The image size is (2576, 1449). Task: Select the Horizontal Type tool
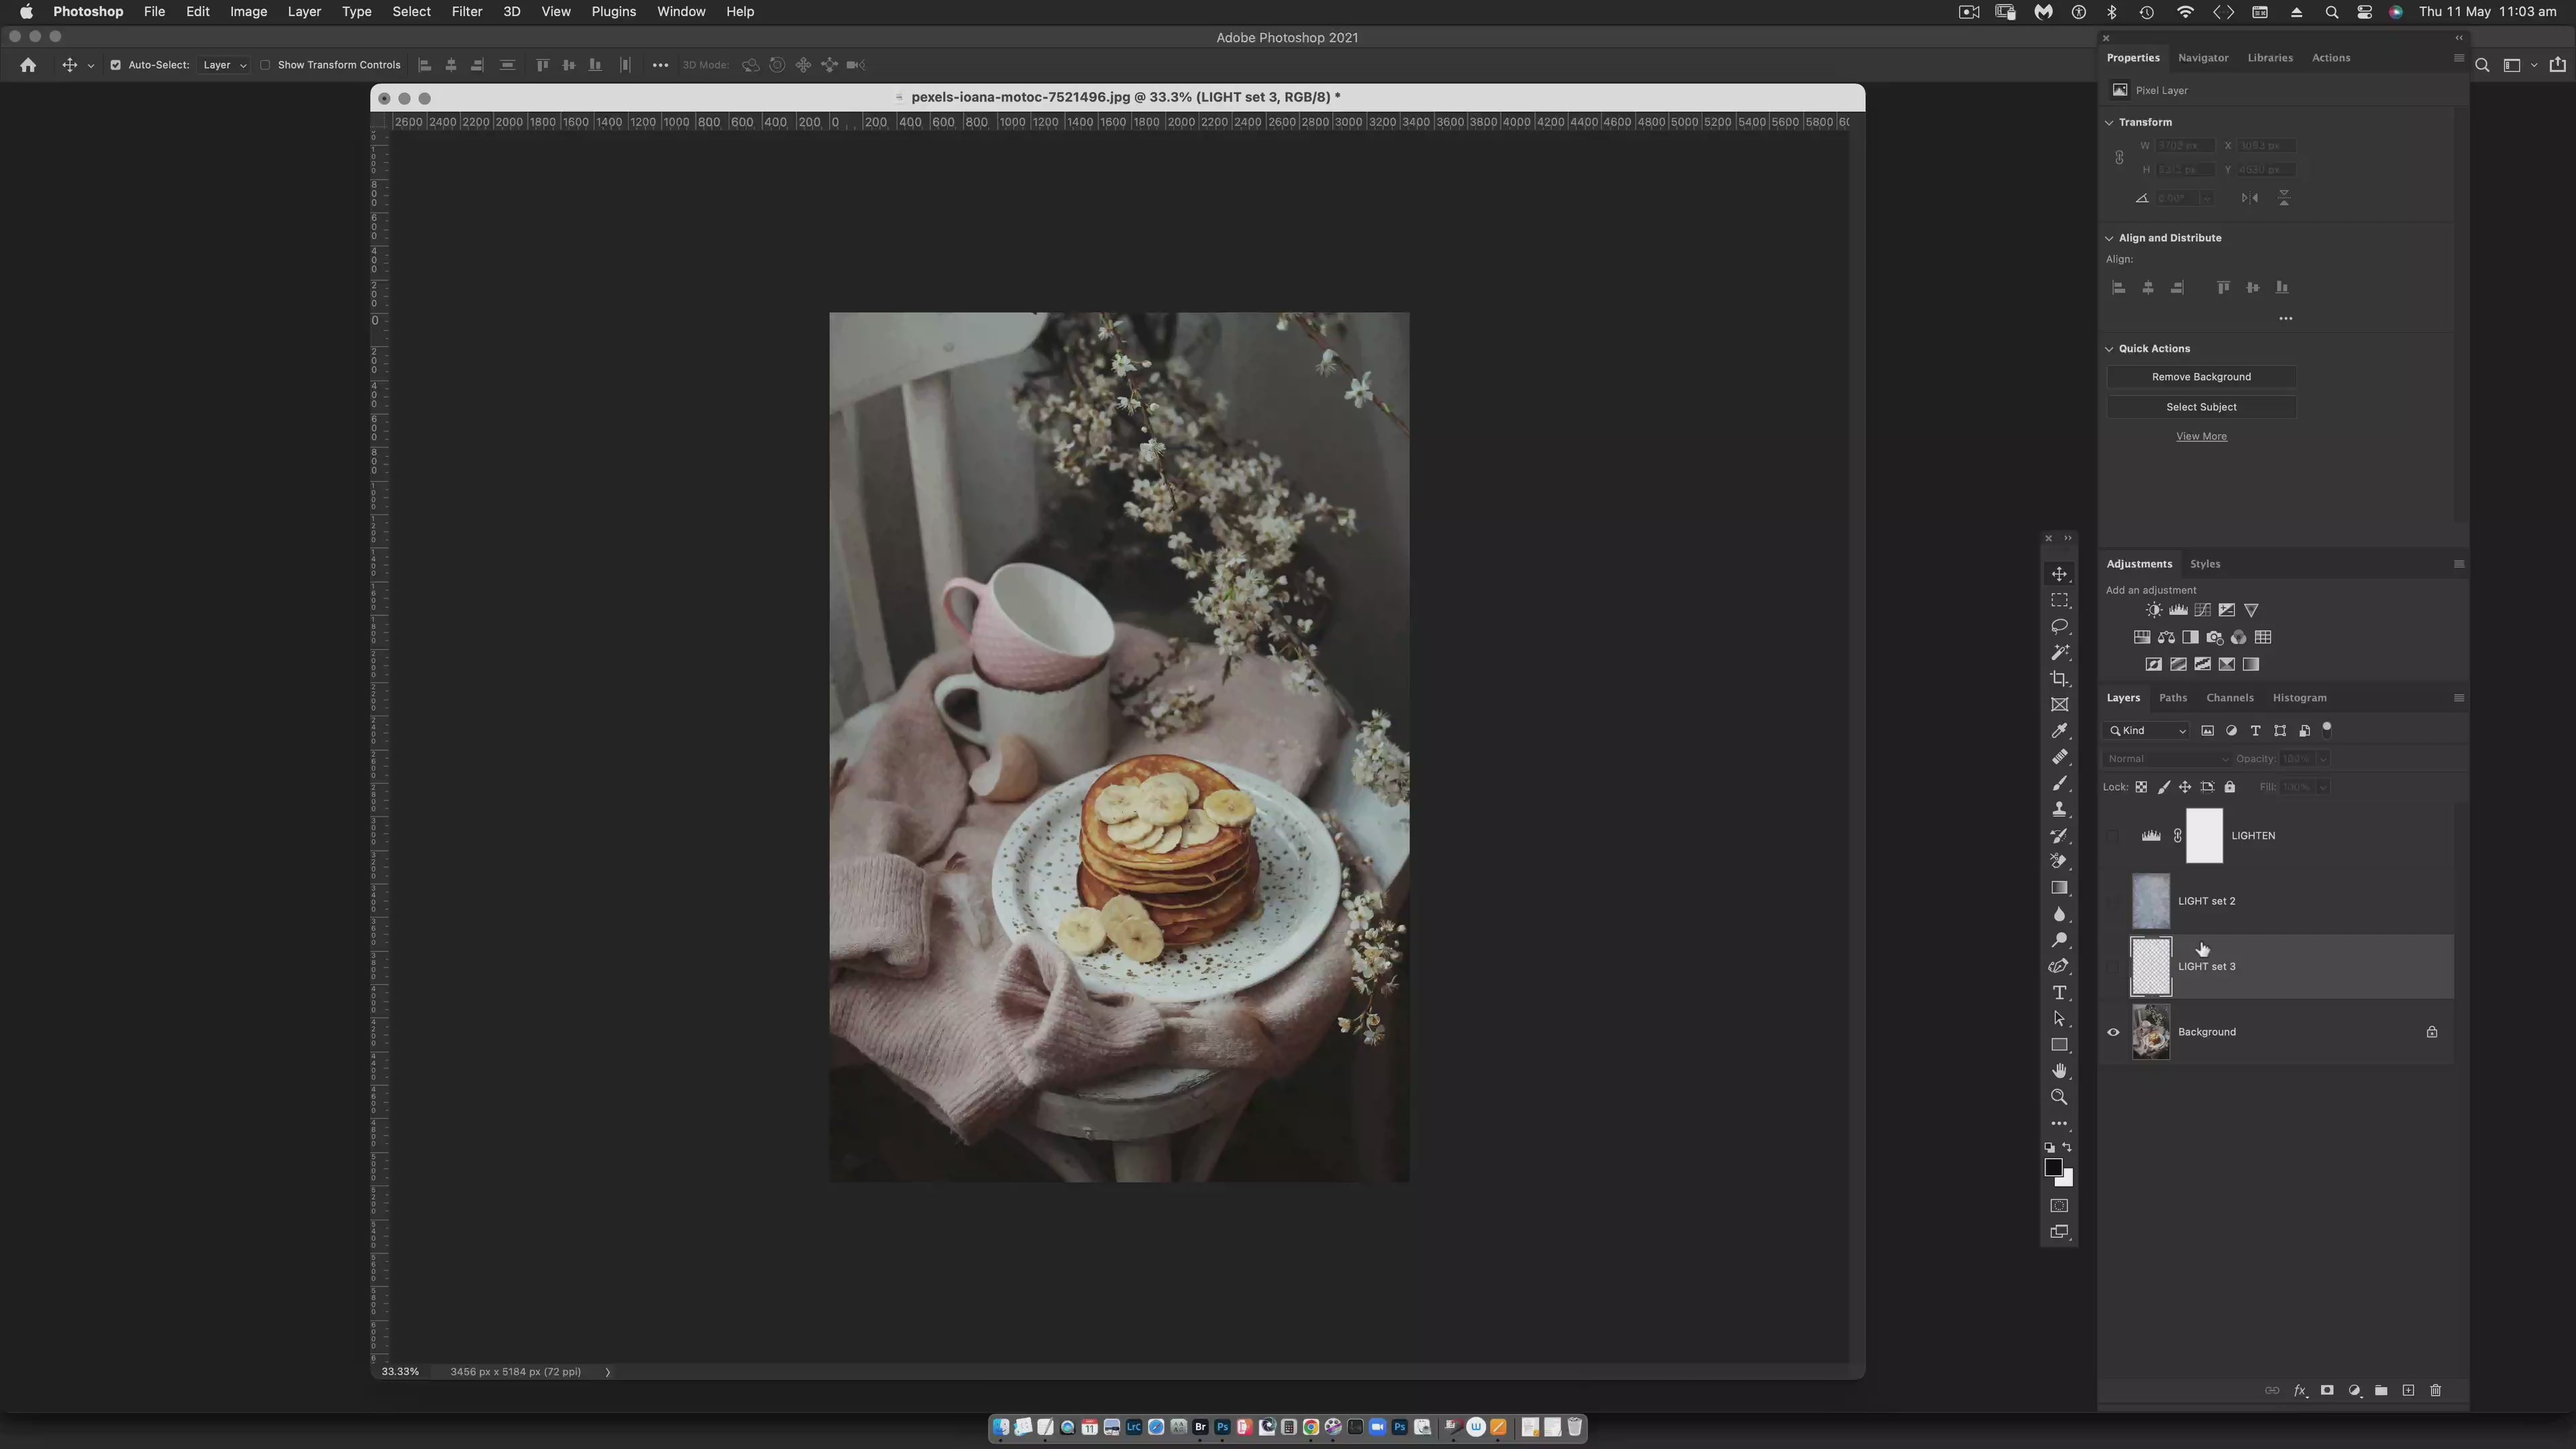(x=2059, y=993)
